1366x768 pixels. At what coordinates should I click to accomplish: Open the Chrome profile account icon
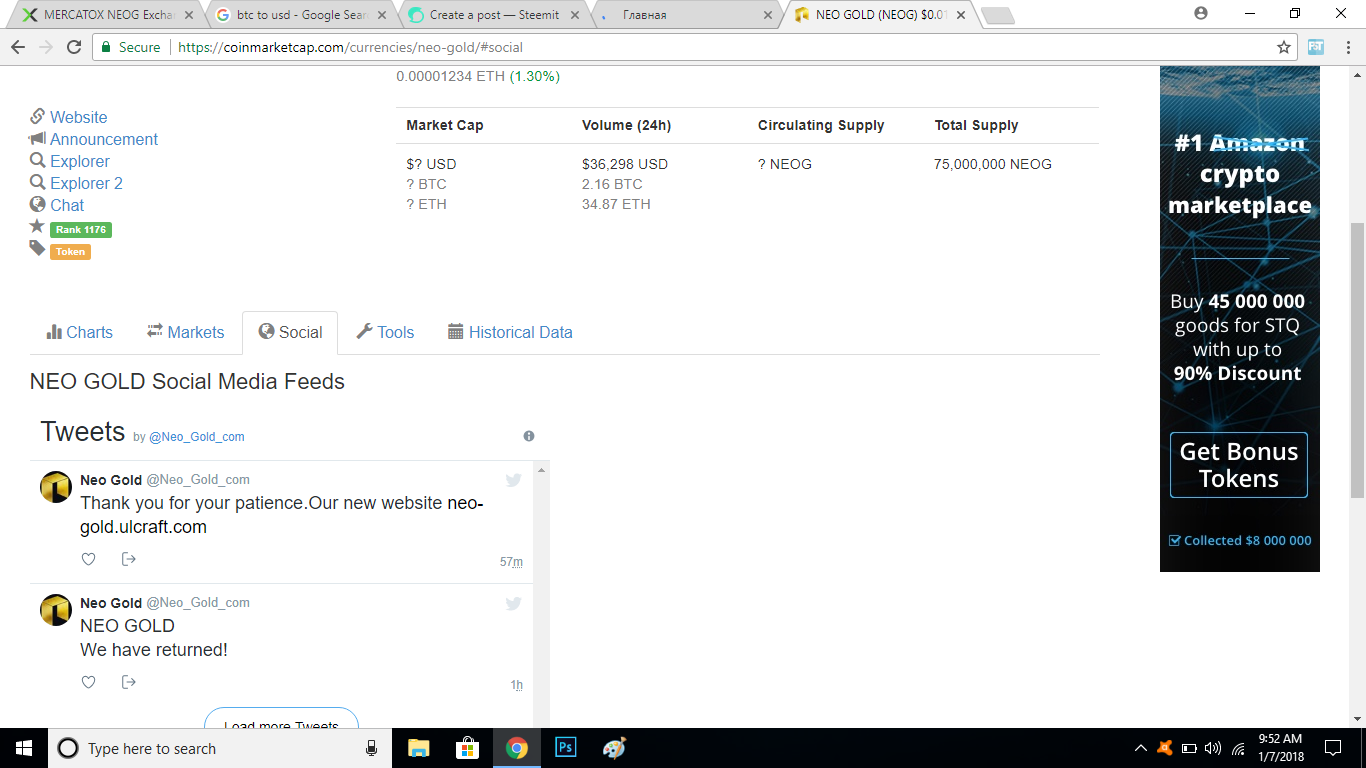[1201, 13]
